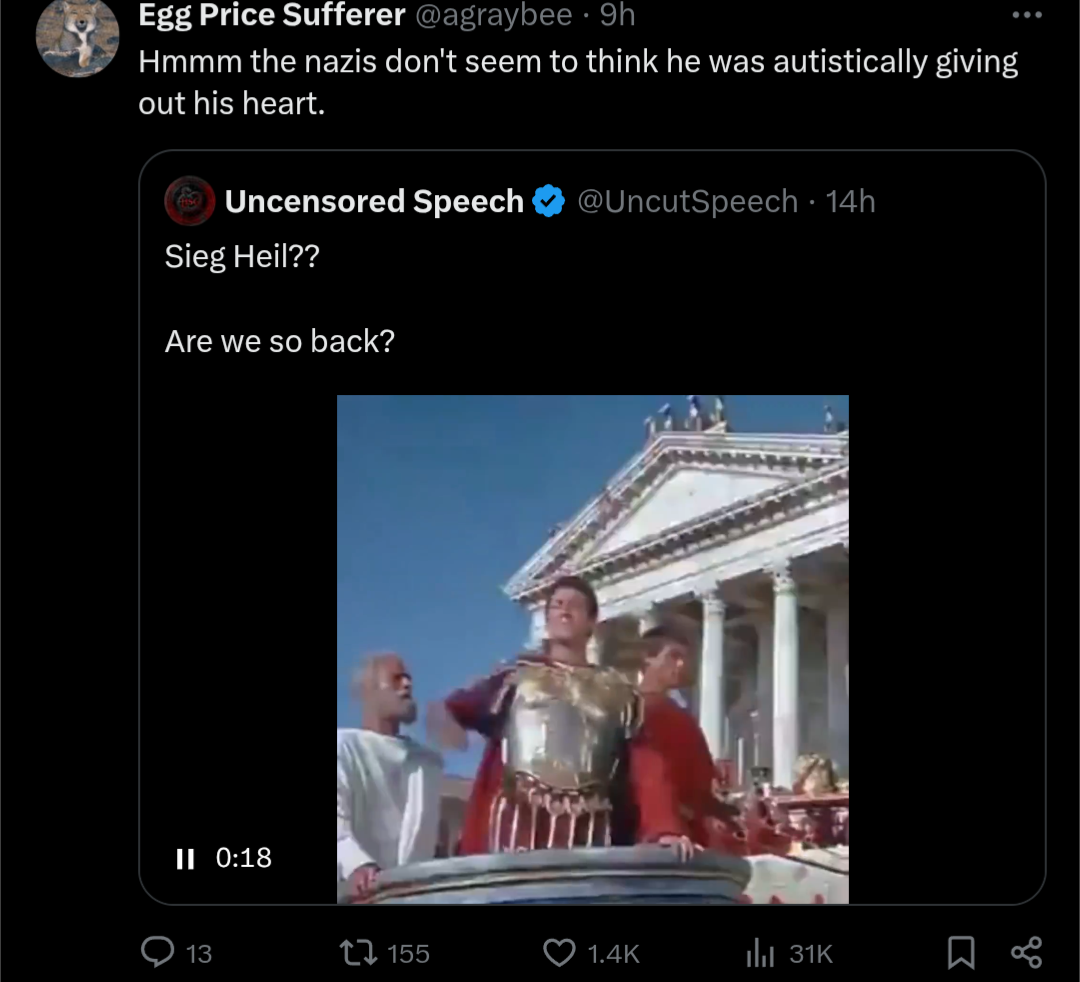The image size is (1080, 982).
Task: Click the Uncensored Speech avatar
Action: [191, 201]
